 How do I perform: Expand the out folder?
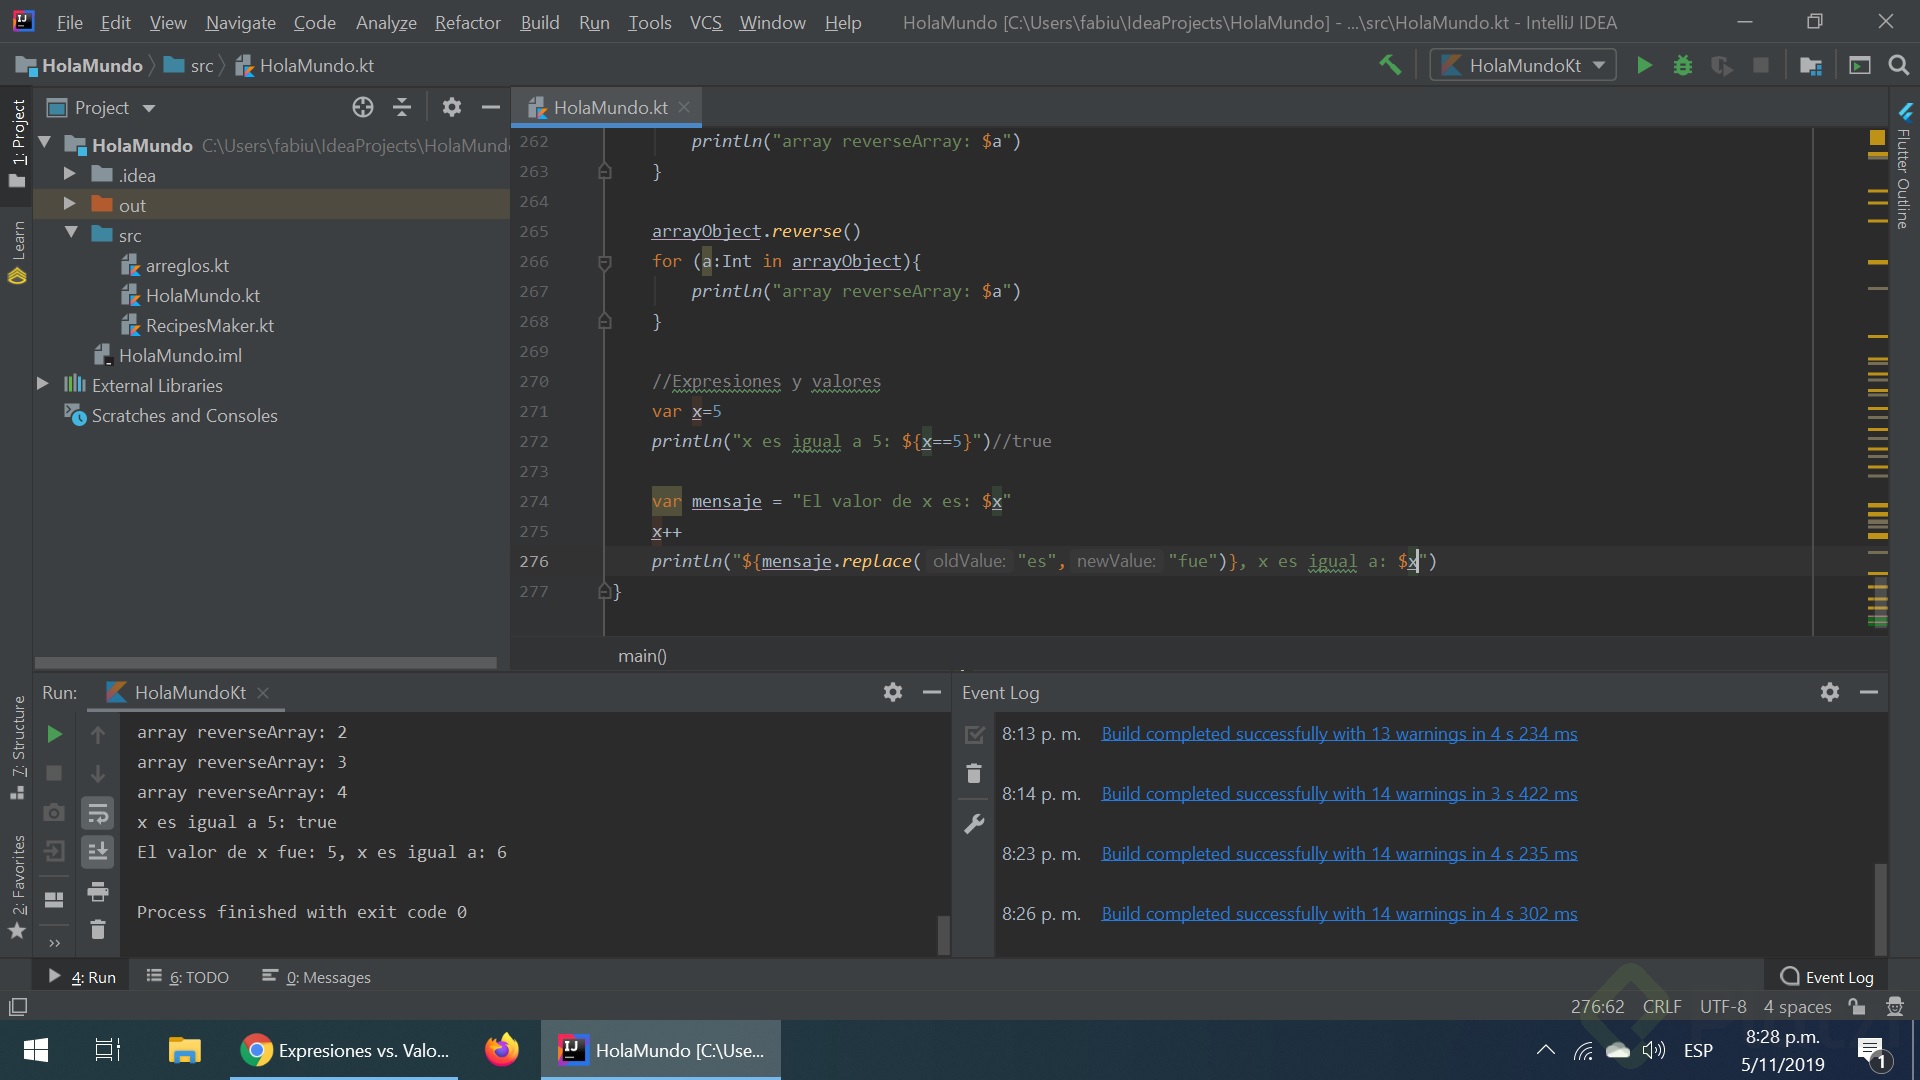click(70, 204)
